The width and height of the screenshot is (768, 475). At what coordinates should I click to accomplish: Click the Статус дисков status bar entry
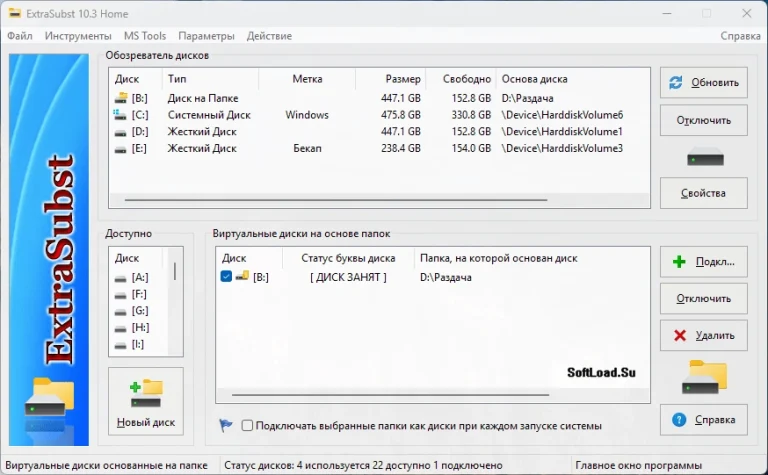[363, 465]
